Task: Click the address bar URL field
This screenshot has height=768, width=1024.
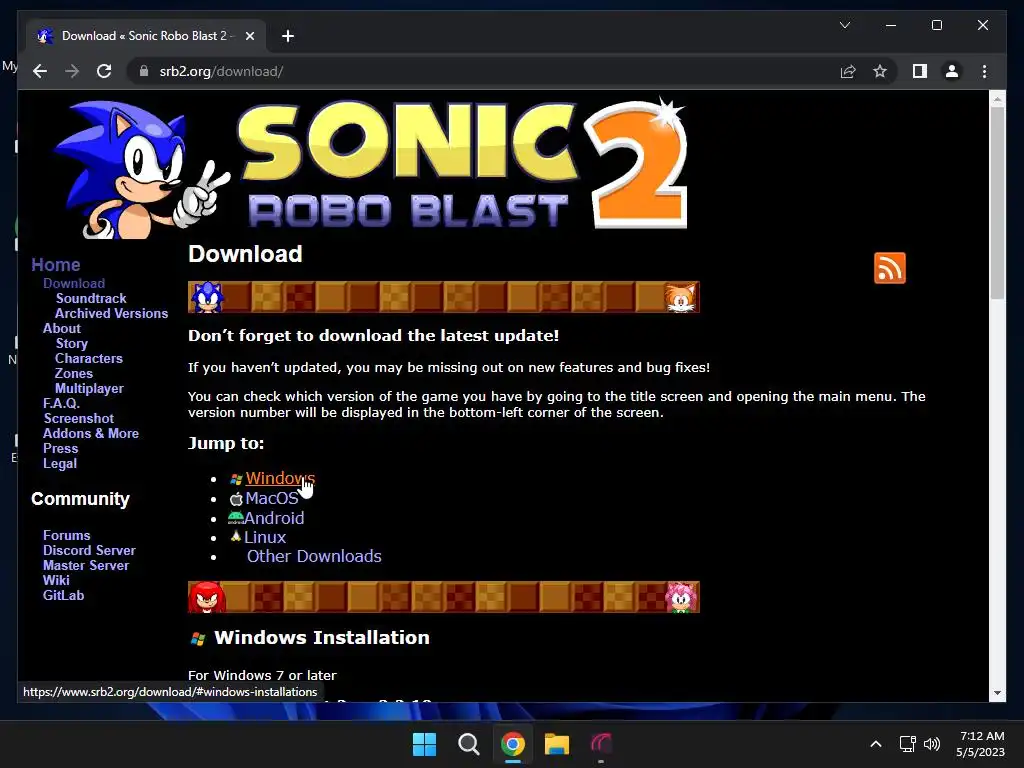Action: pos(483,71)
